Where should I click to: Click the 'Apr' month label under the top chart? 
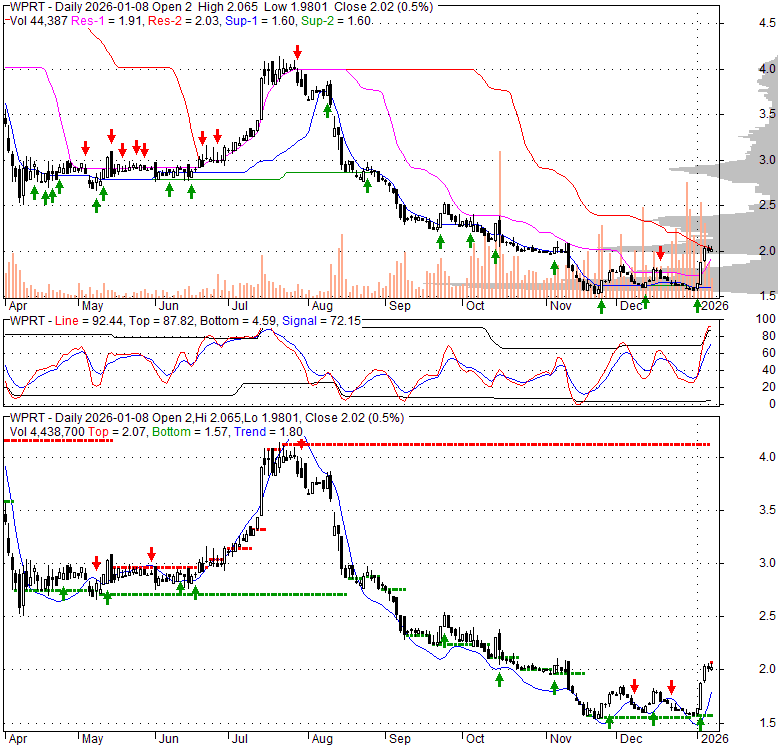click(x=18, y=306)
